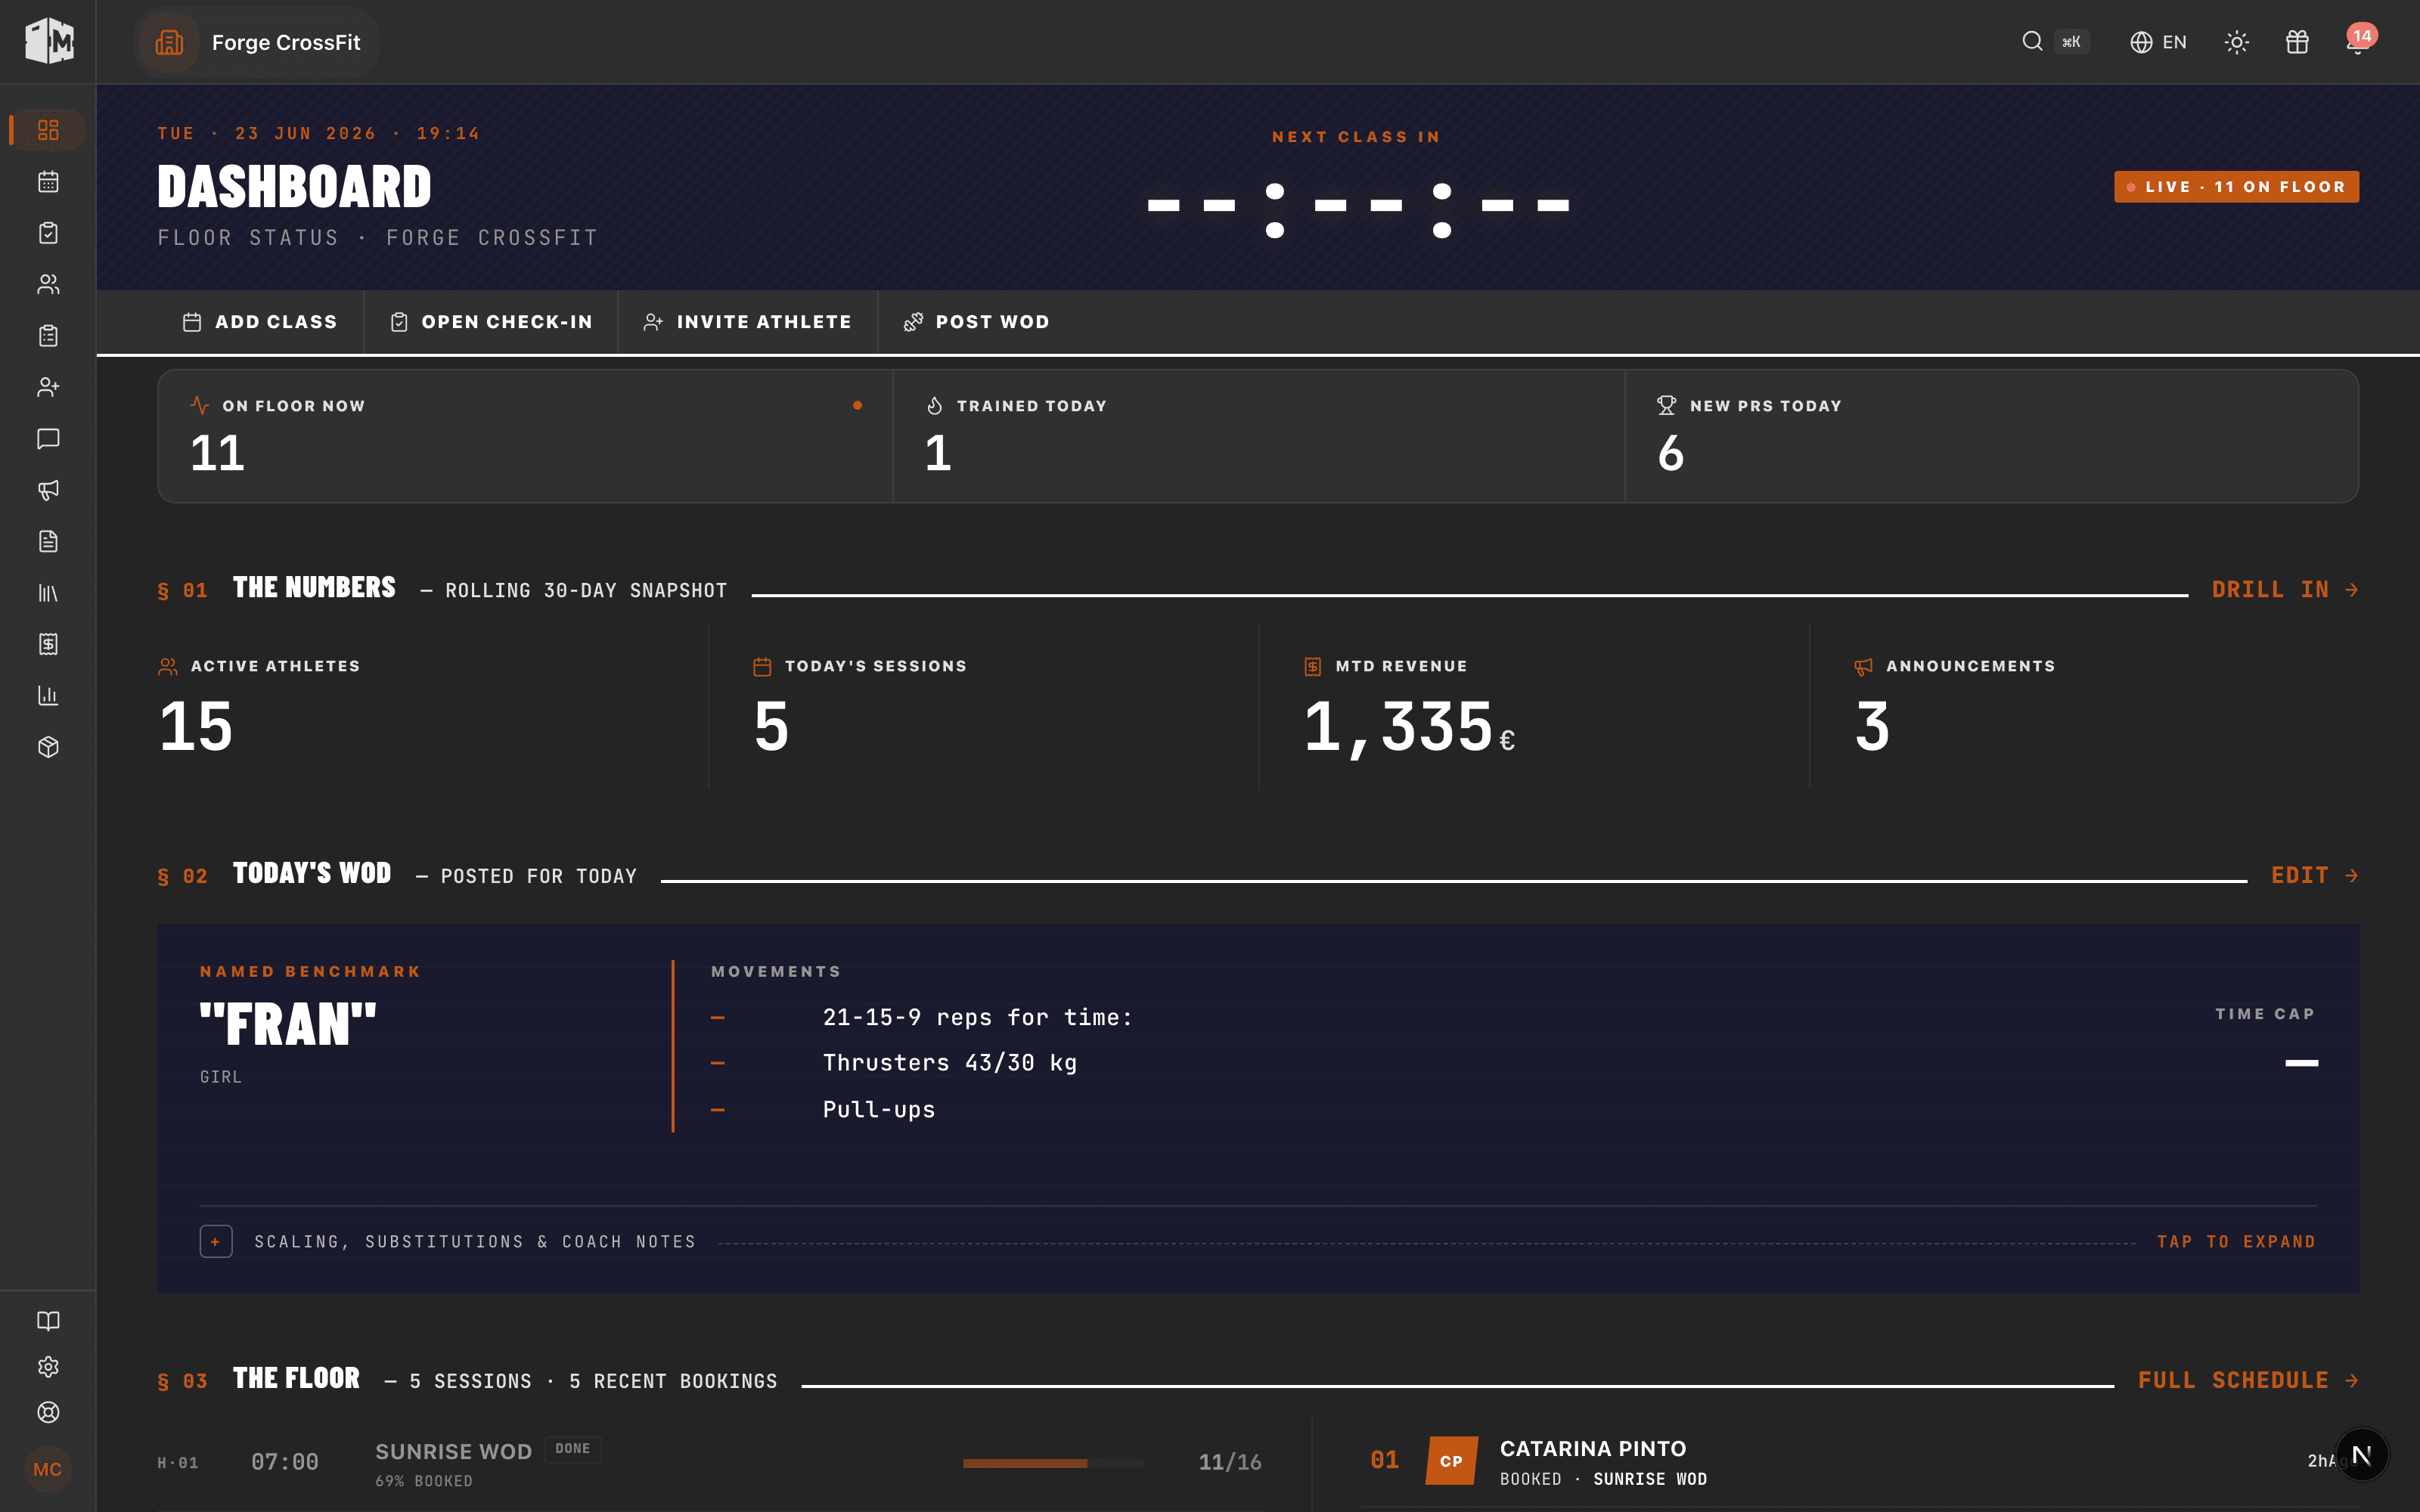
Task: Open the Trained Today stat card
Action: (x=1258, y=436)
